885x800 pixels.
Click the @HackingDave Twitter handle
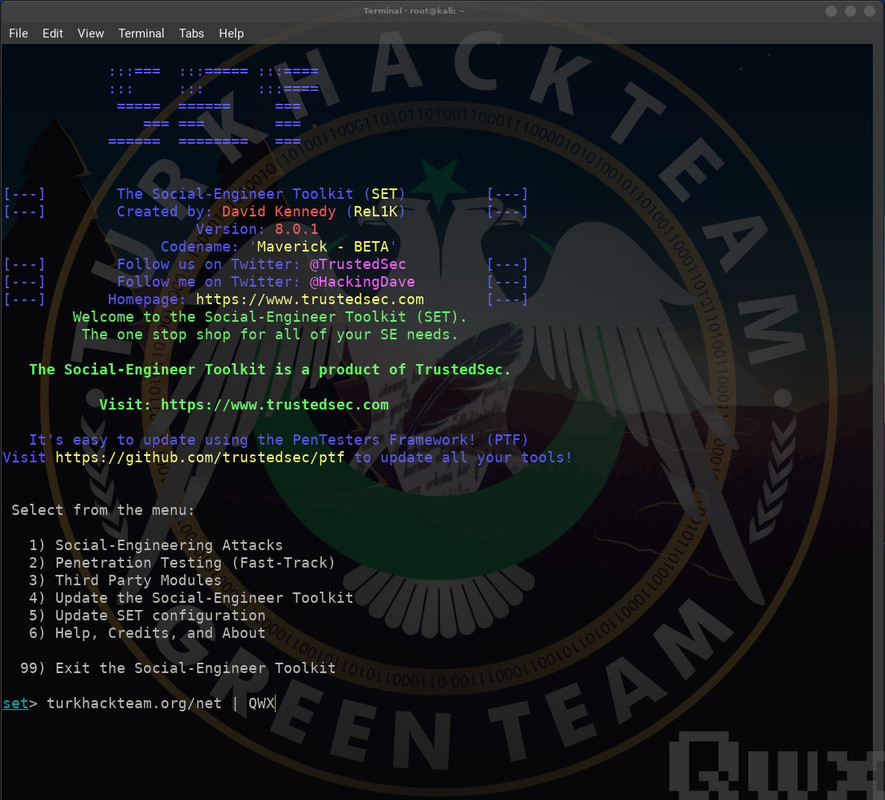[x=362, y=282]
